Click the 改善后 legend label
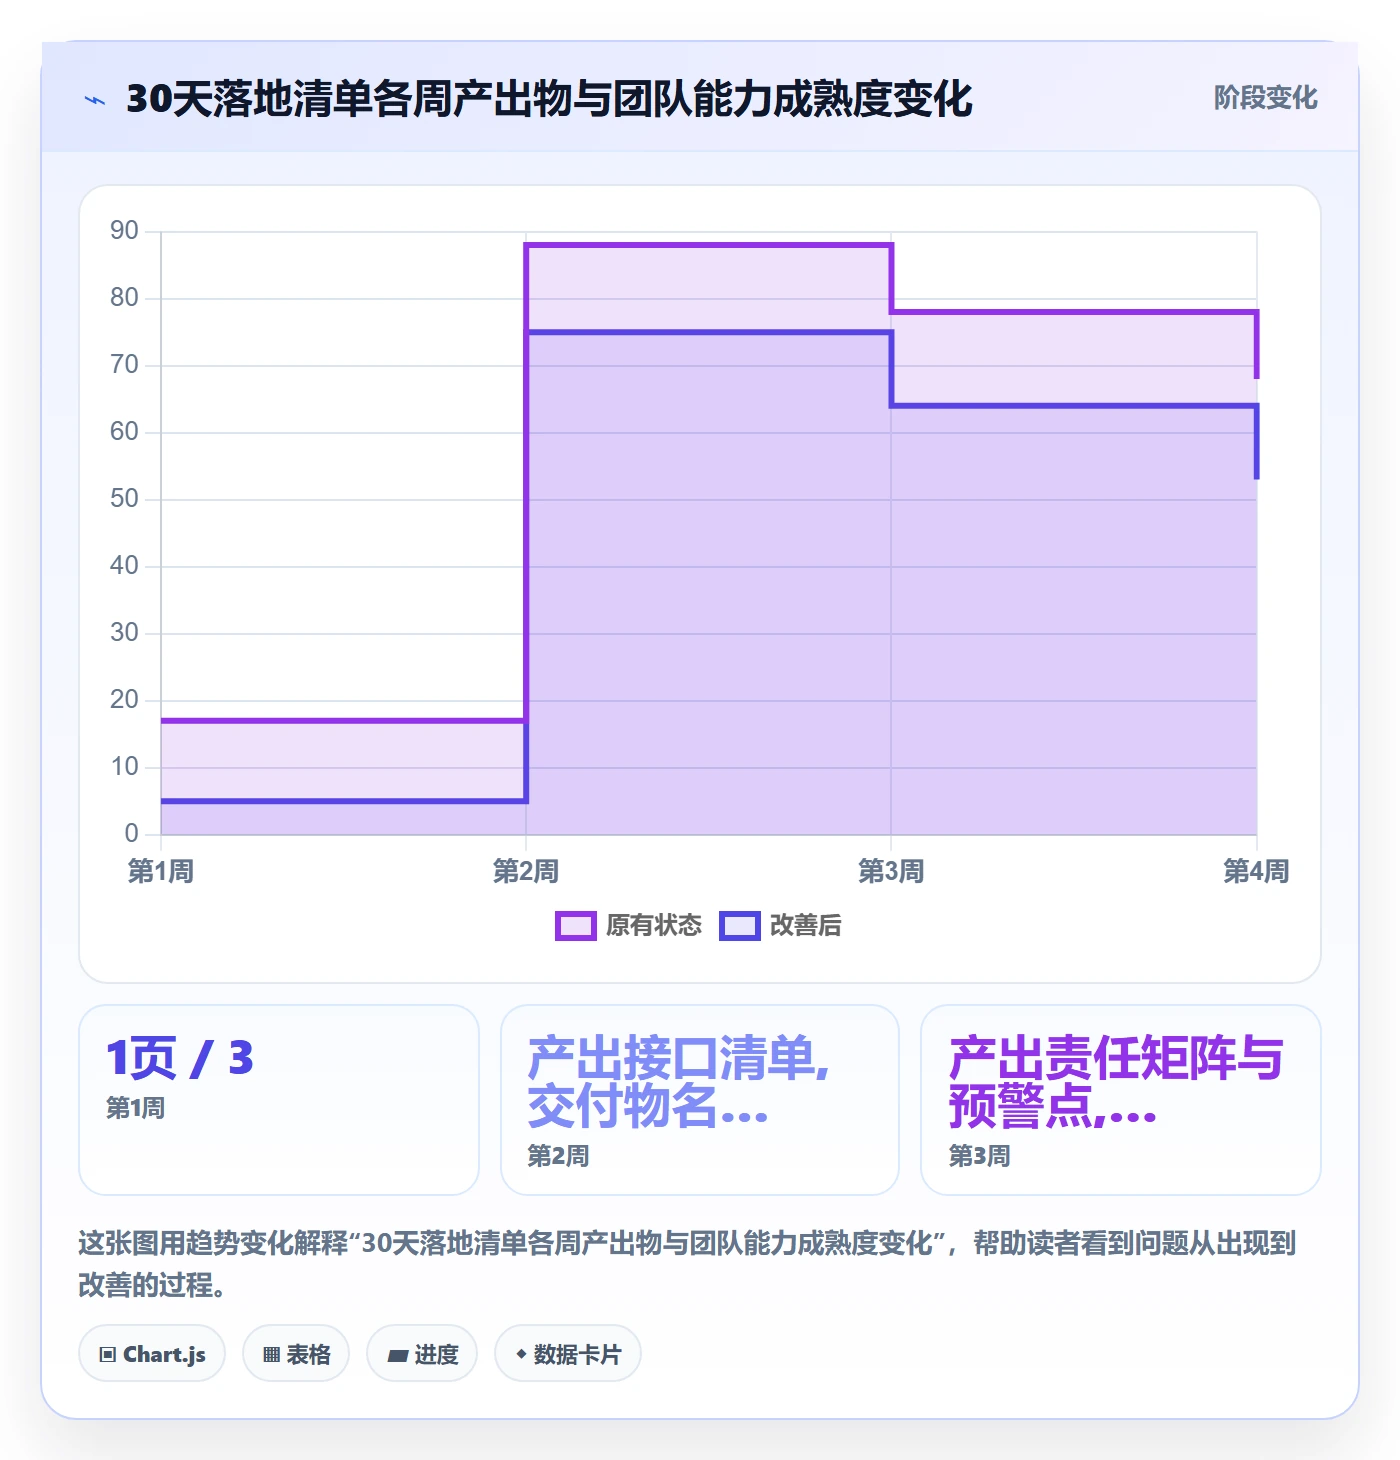This screenshot has height=1460, width=1400. [x=805, y=926]
